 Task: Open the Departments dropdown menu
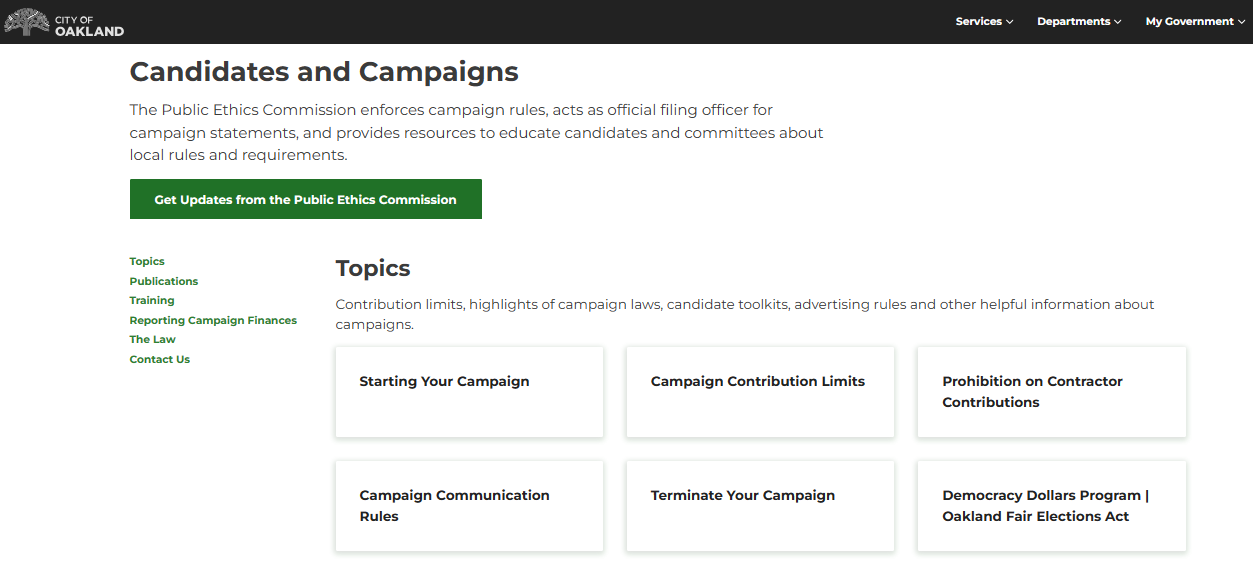pos(1079,21)
